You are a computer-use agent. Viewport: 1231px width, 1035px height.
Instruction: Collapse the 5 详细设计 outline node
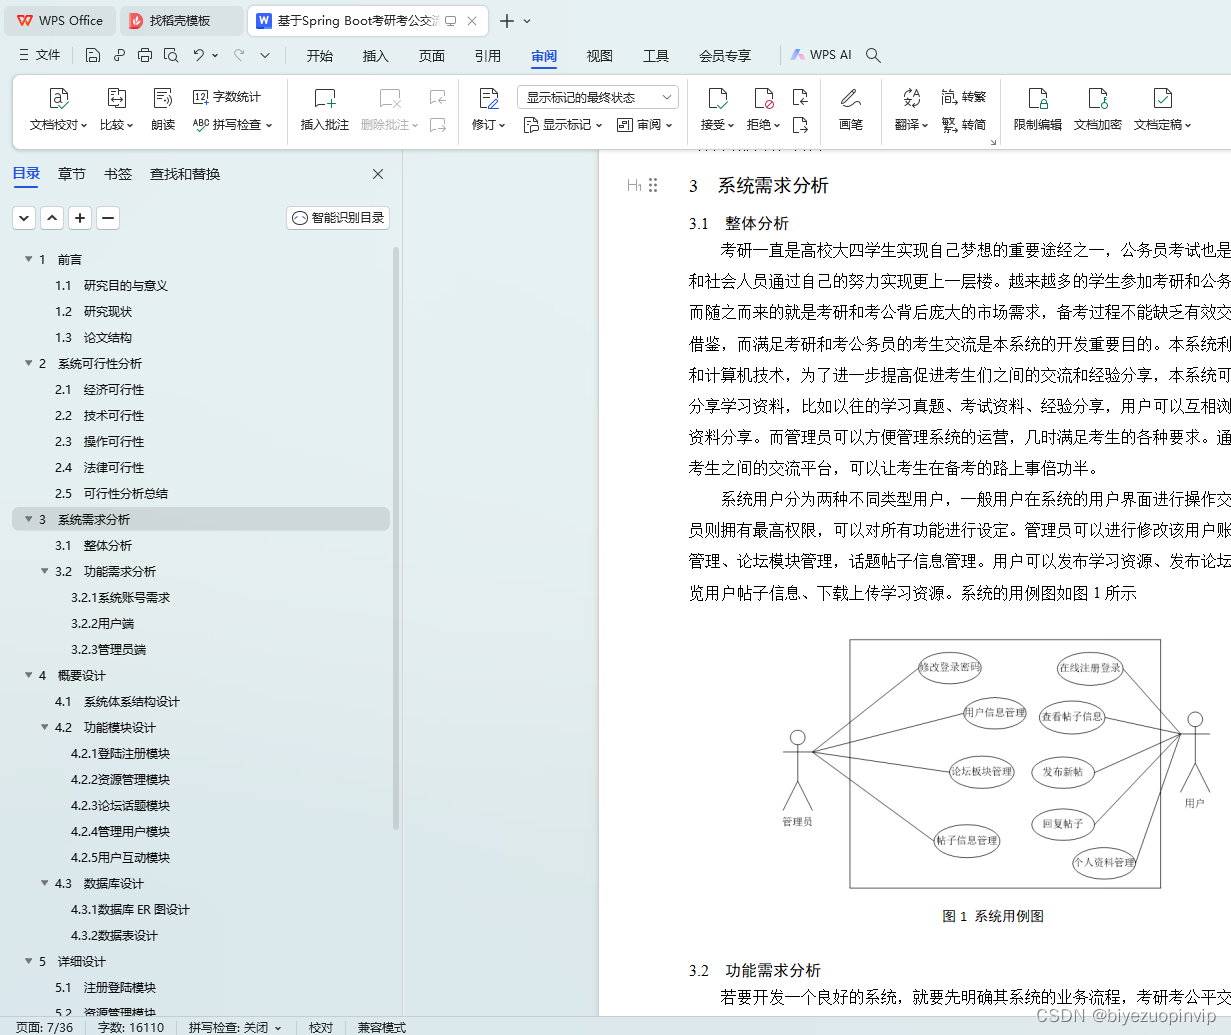click(29, 961)
